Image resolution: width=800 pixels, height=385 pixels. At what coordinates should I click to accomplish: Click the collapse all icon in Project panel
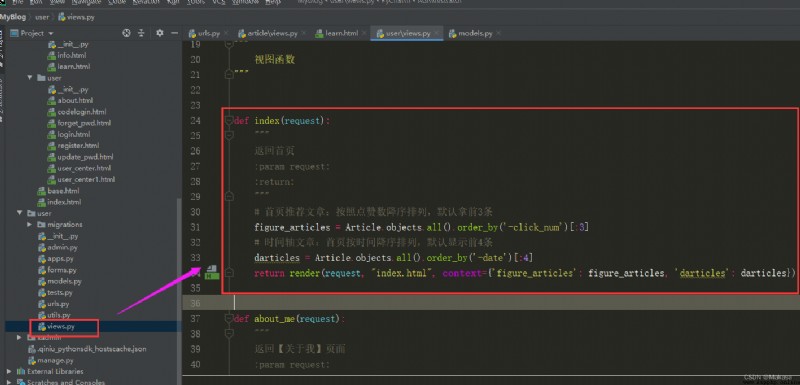[x=141, y=33]
